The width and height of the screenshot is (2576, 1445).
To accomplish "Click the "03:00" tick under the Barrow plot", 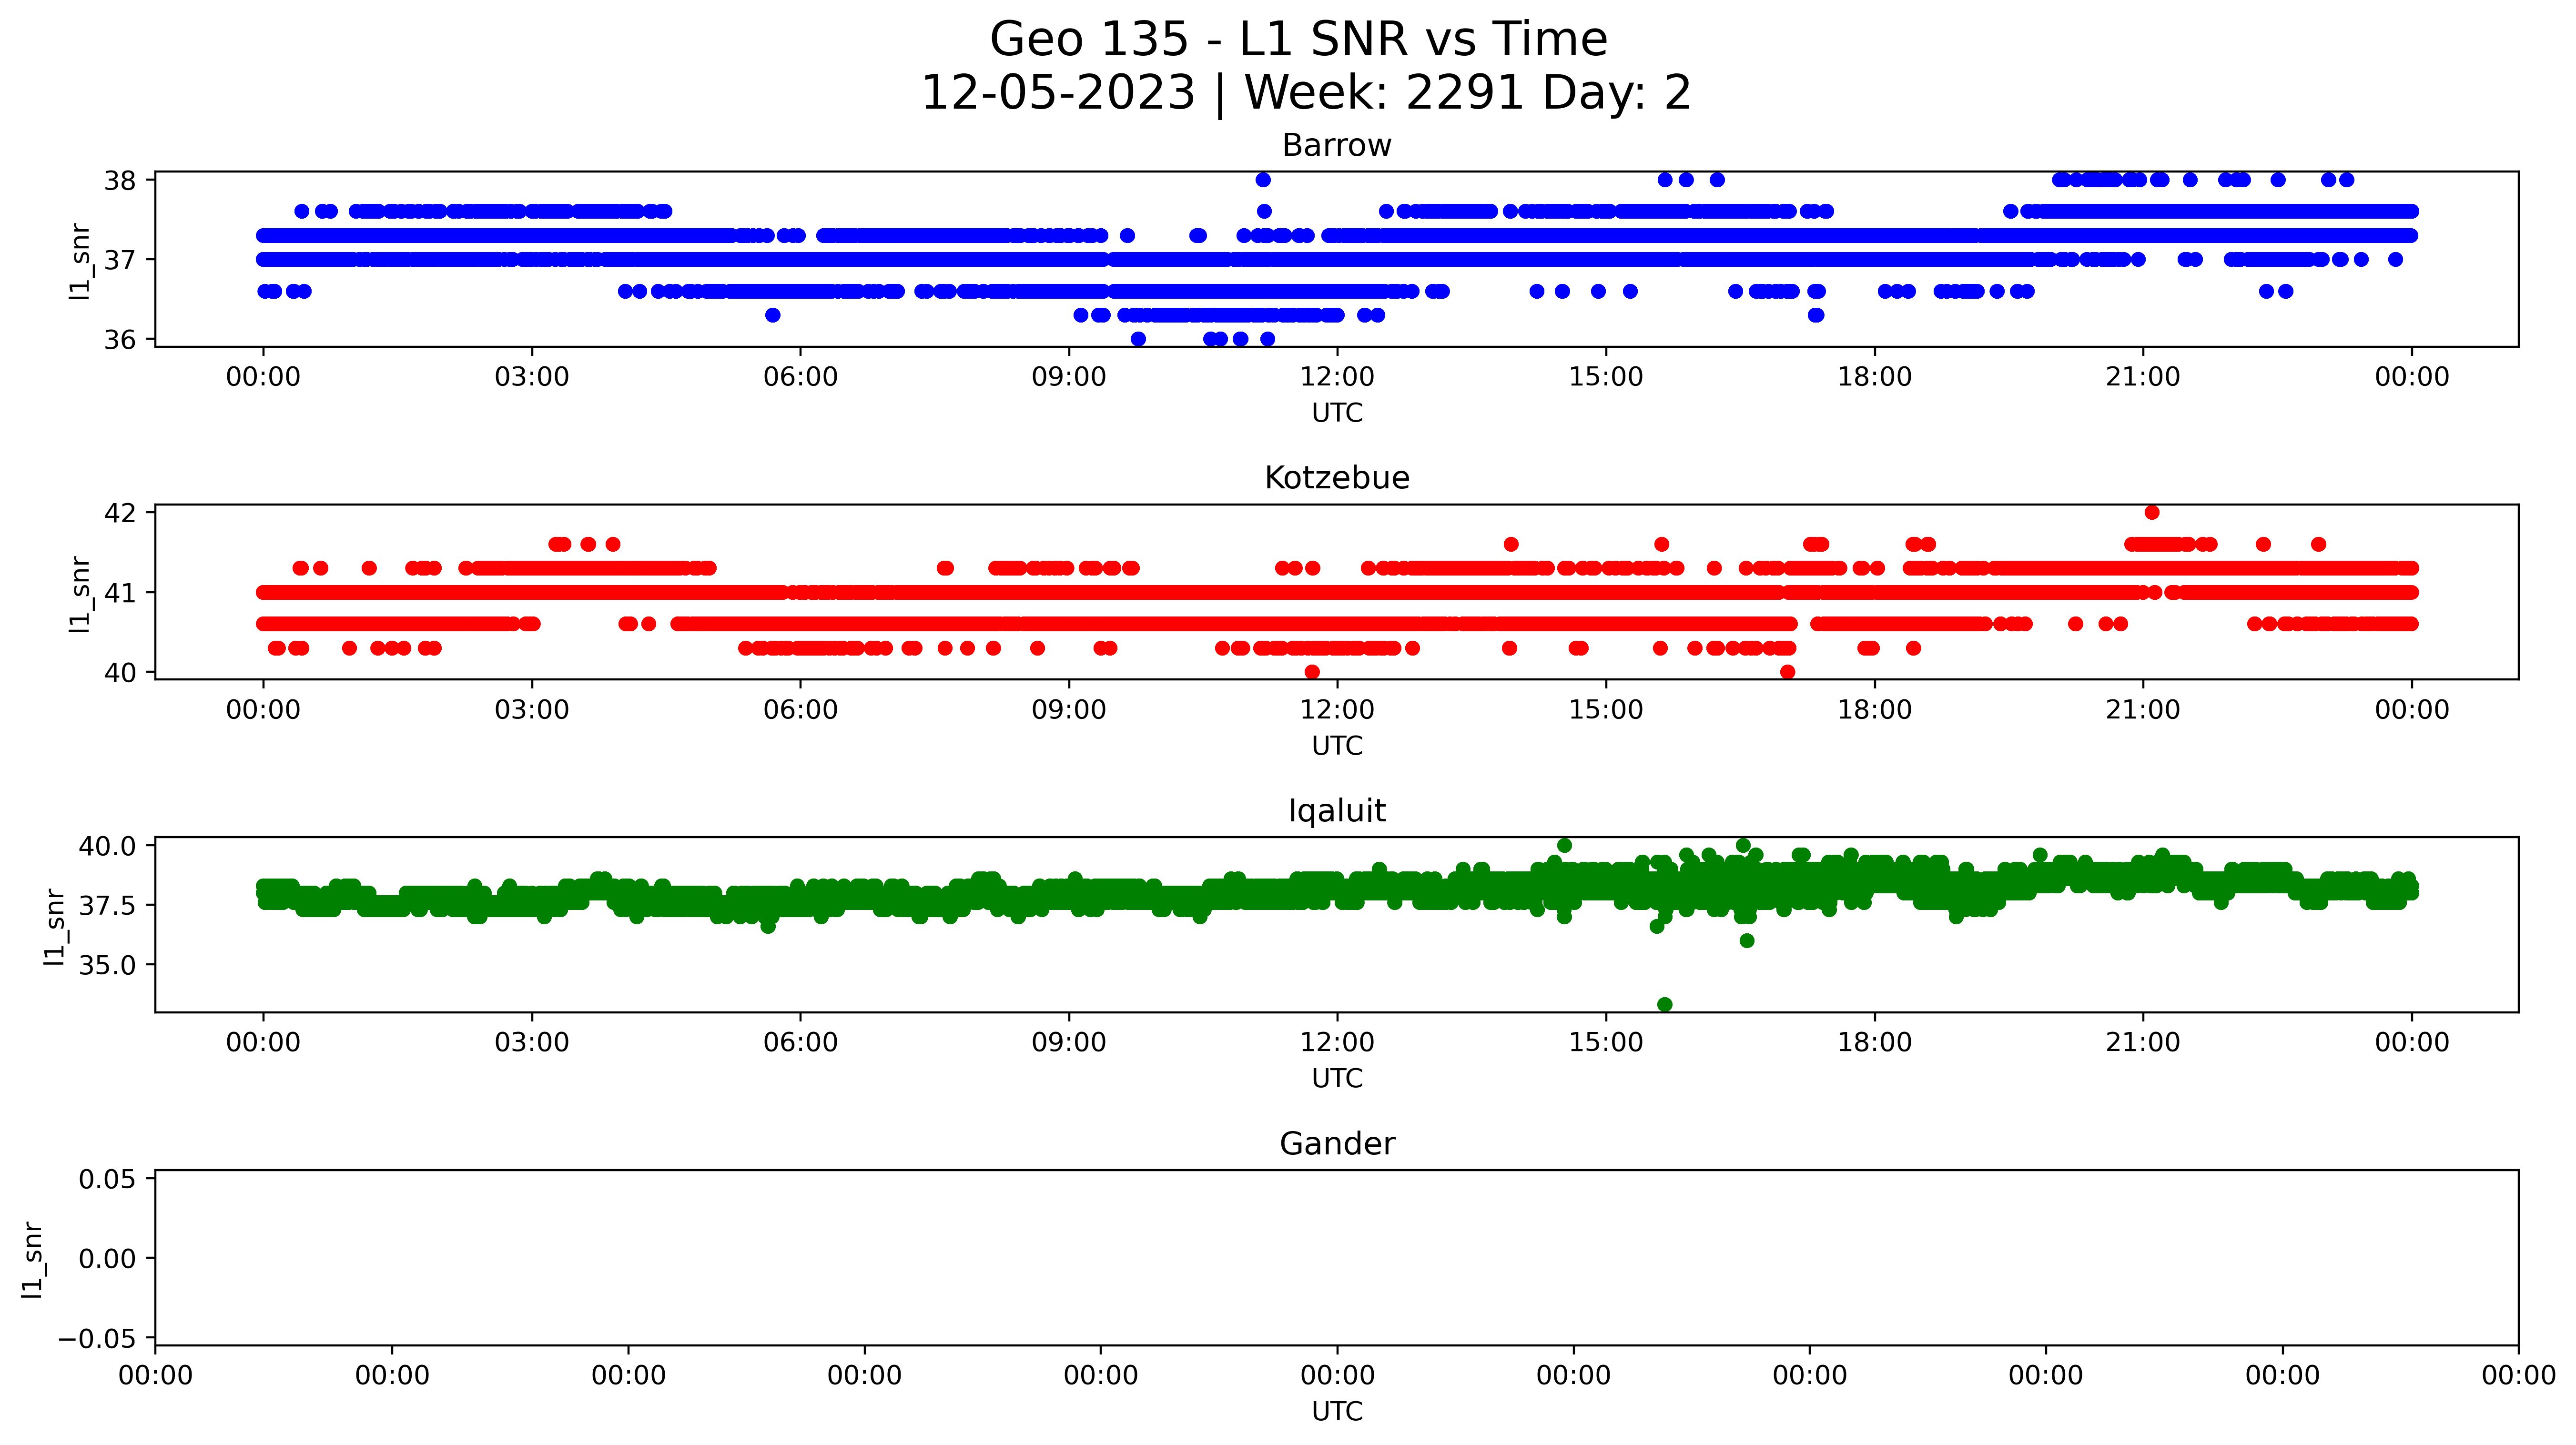I will [x=532, y=378].
